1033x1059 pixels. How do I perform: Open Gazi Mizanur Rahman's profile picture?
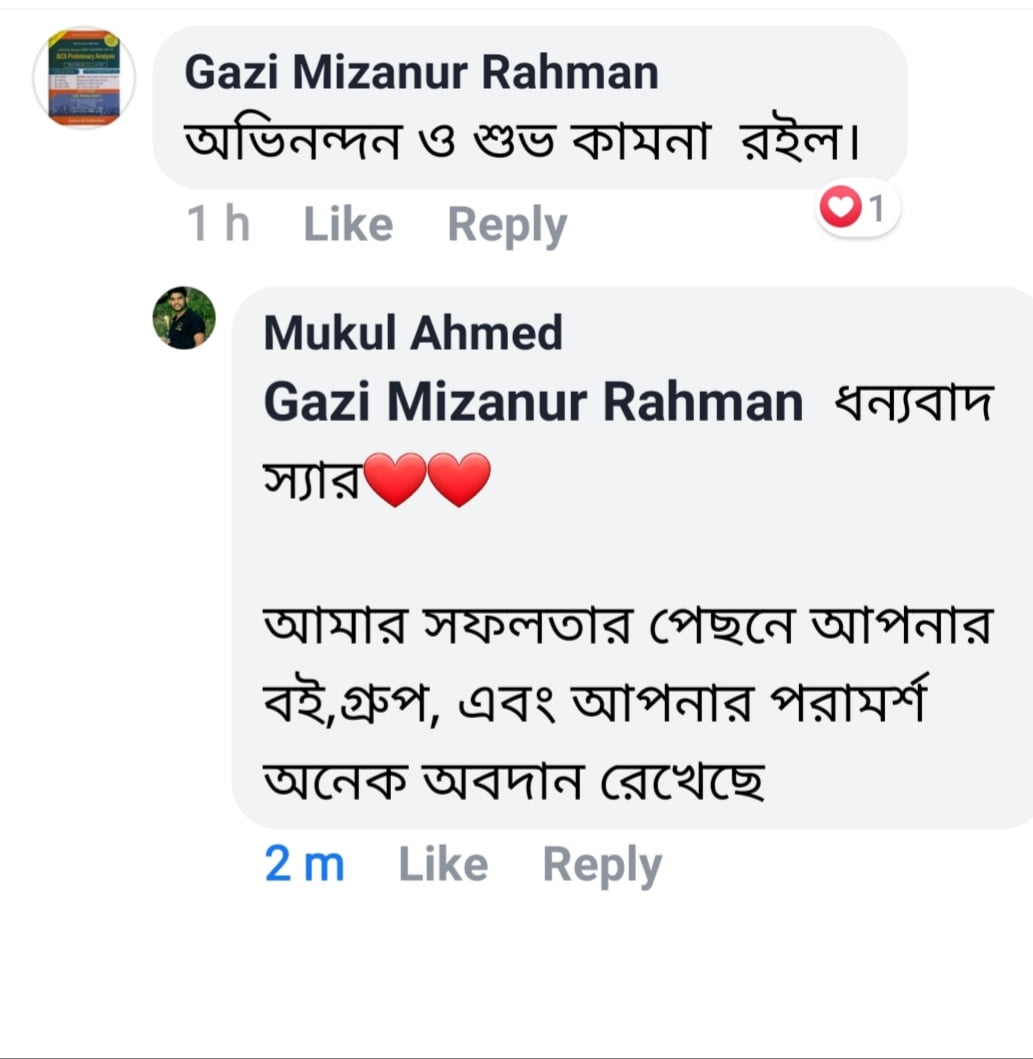(84, 78)
